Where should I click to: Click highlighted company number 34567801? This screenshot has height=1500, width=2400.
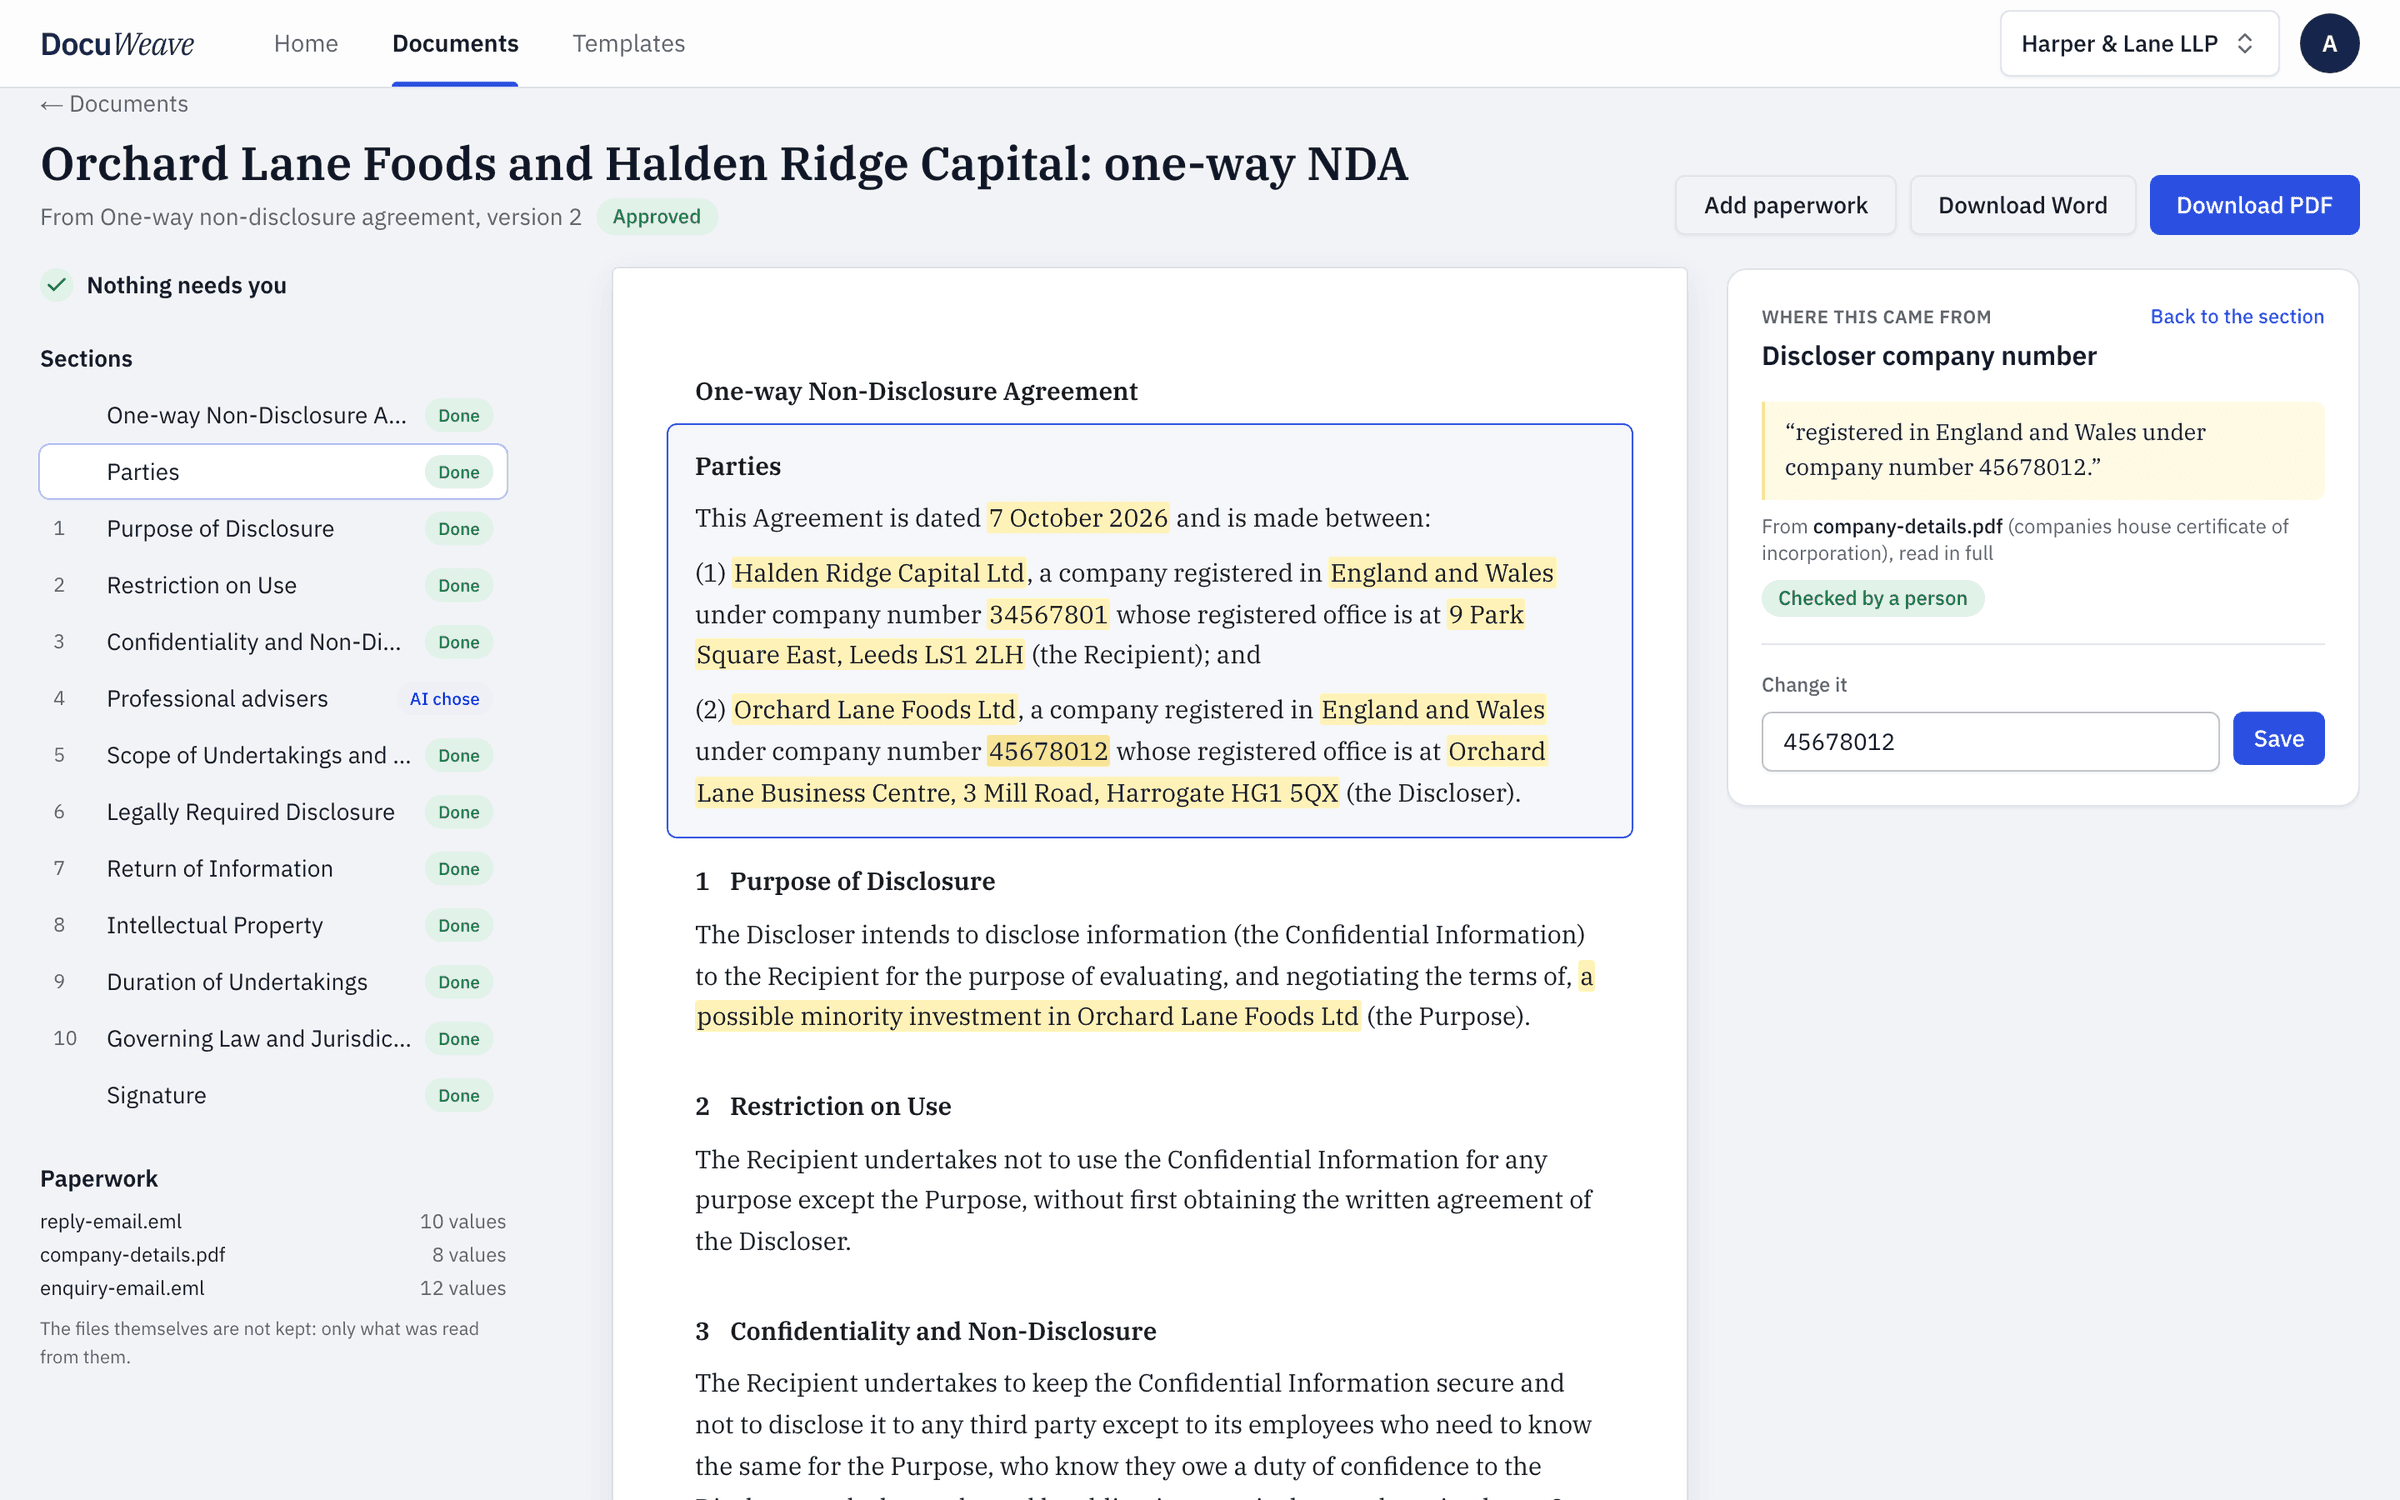click(1048, 614)
